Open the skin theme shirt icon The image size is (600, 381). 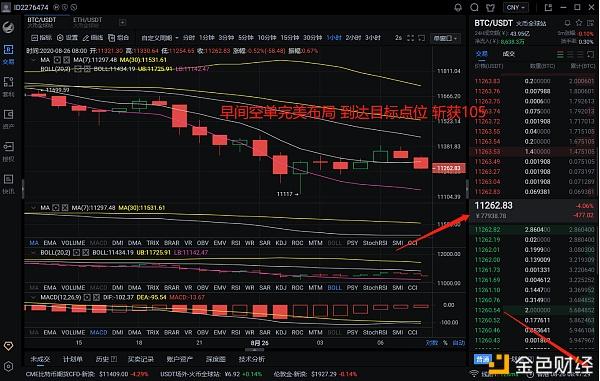491,7
